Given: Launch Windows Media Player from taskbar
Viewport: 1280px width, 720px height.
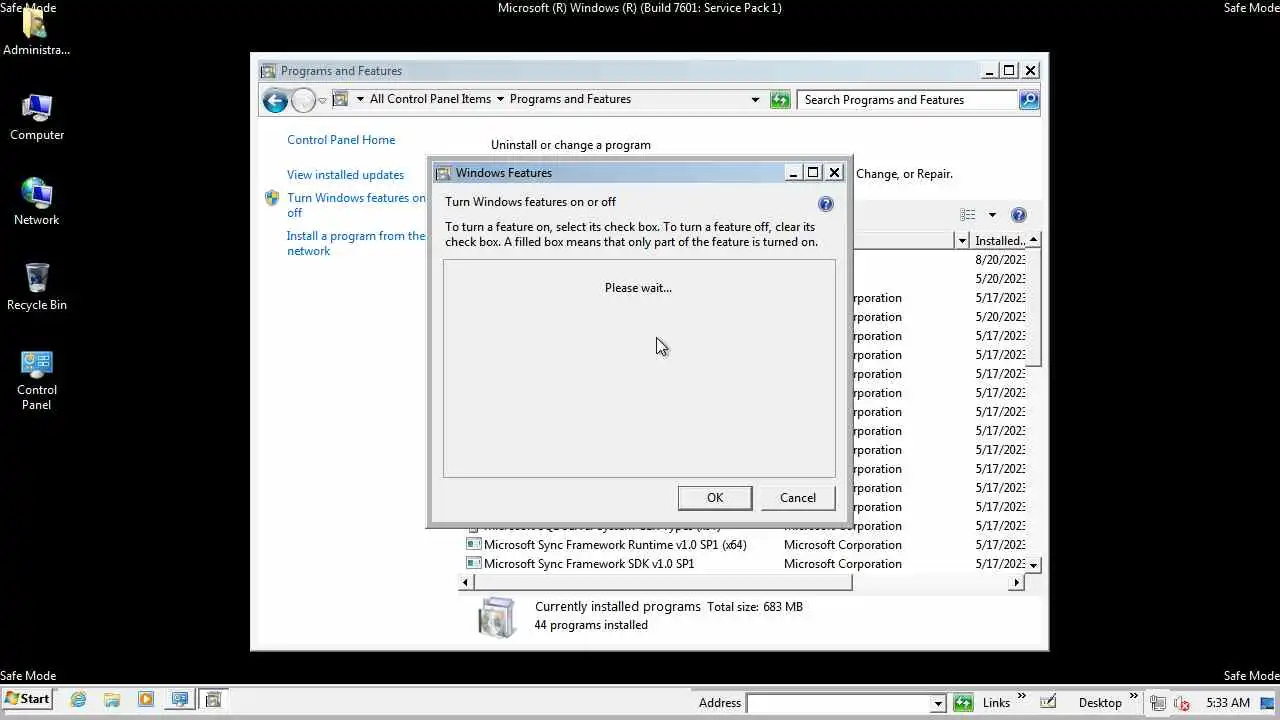Looking at the screenshot, I should tap(146, 700).
